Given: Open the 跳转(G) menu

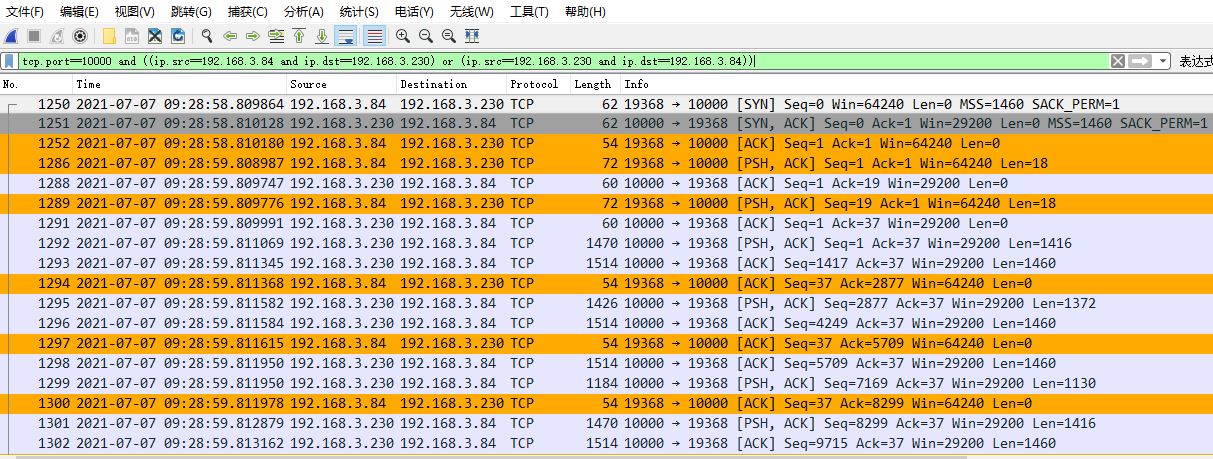Looking at the screenshot, I should tap(191, 12).
